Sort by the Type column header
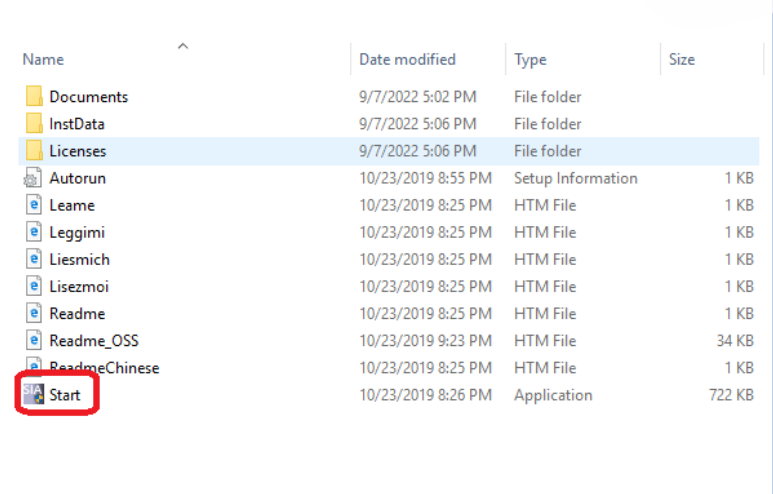Image resolution: width=773 pixels, height=494 pixels. (x=530, y=60)
